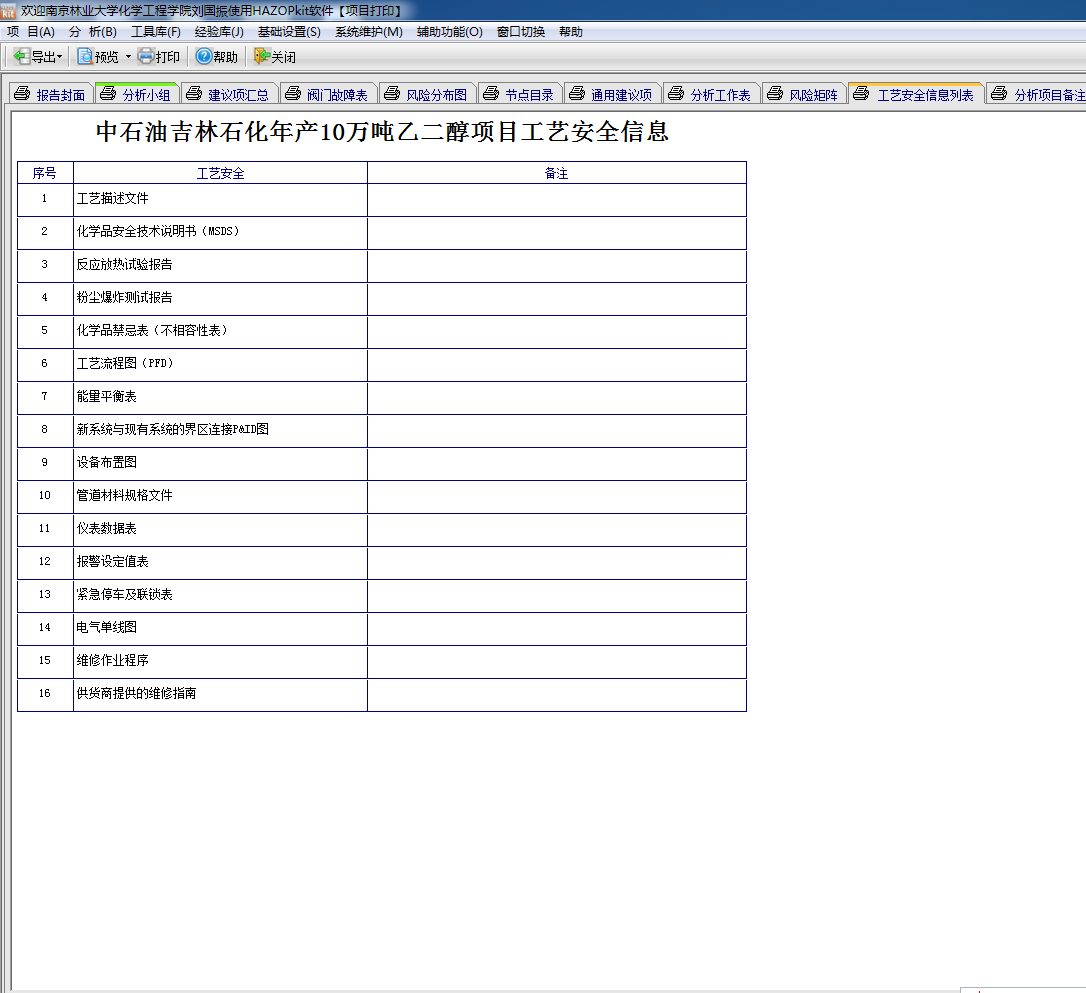Click the HAZOPkit app icon in title bar

(x=8, y=10)
